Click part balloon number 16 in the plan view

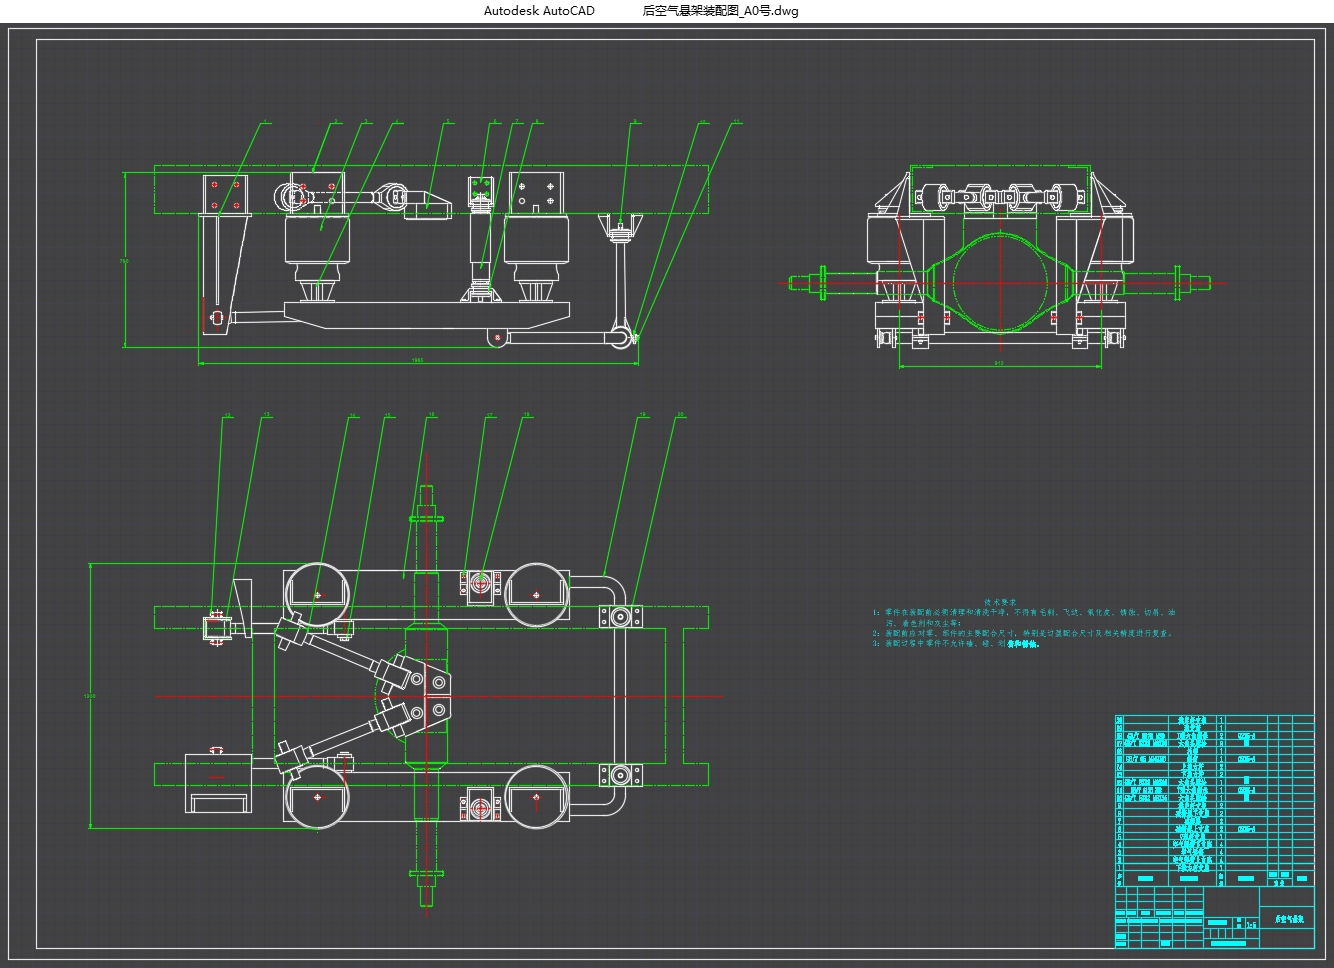click(430, 414)
